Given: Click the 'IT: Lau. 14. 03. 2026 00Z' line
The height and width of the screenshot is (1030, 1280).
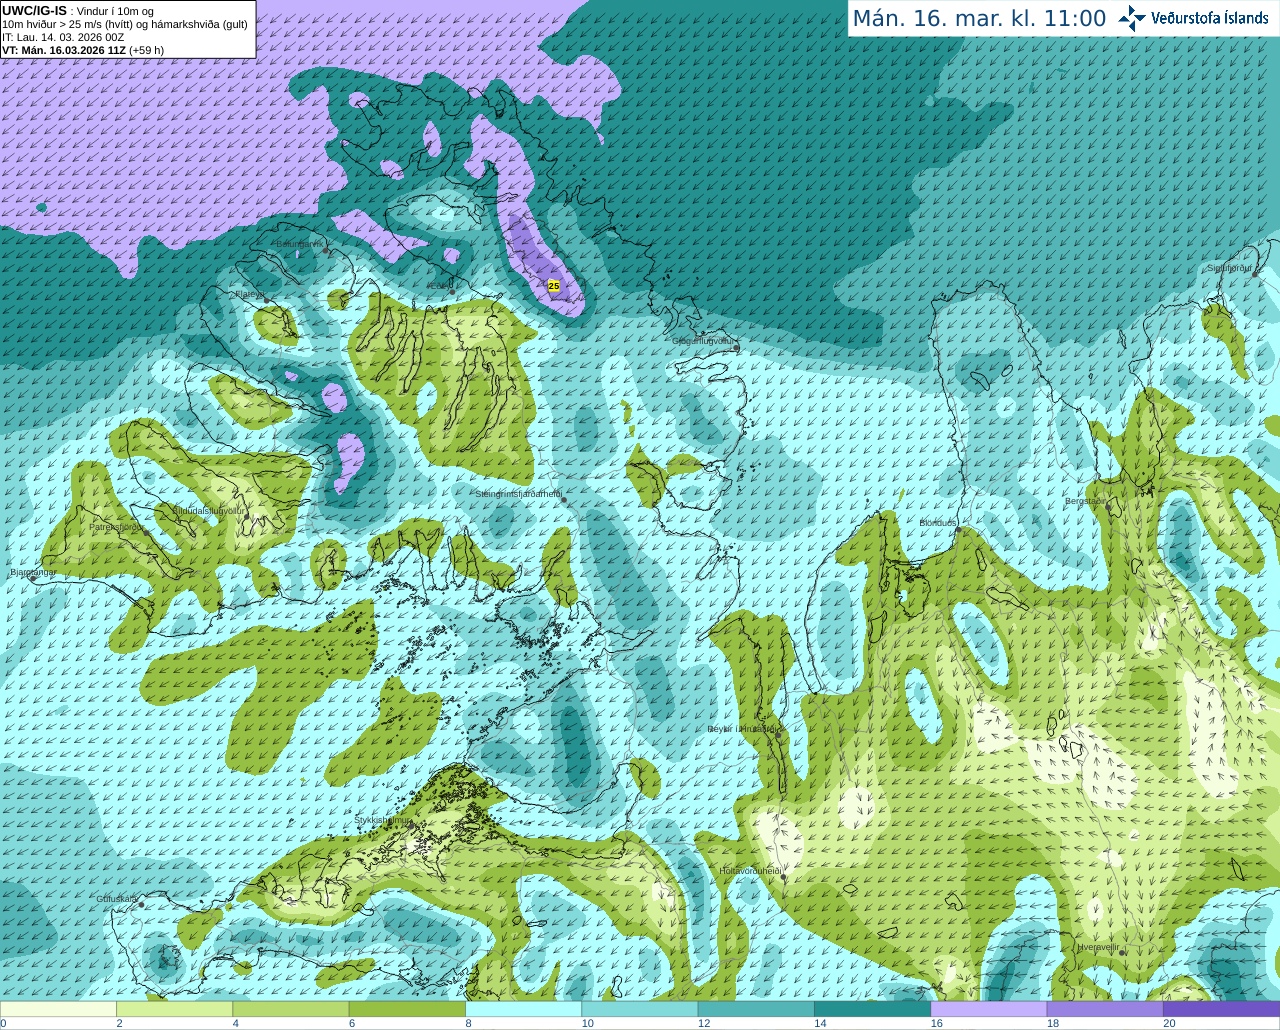Looking at the screenshot, I should [x=63, y=37].
